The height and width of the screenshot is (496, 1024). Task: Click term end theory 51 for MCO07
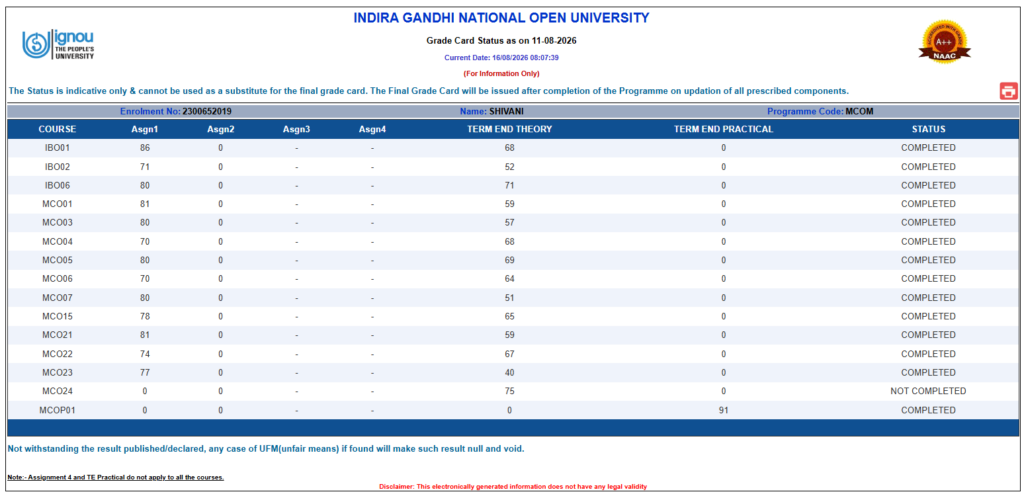pyautogui.click(x=509, y=298)
